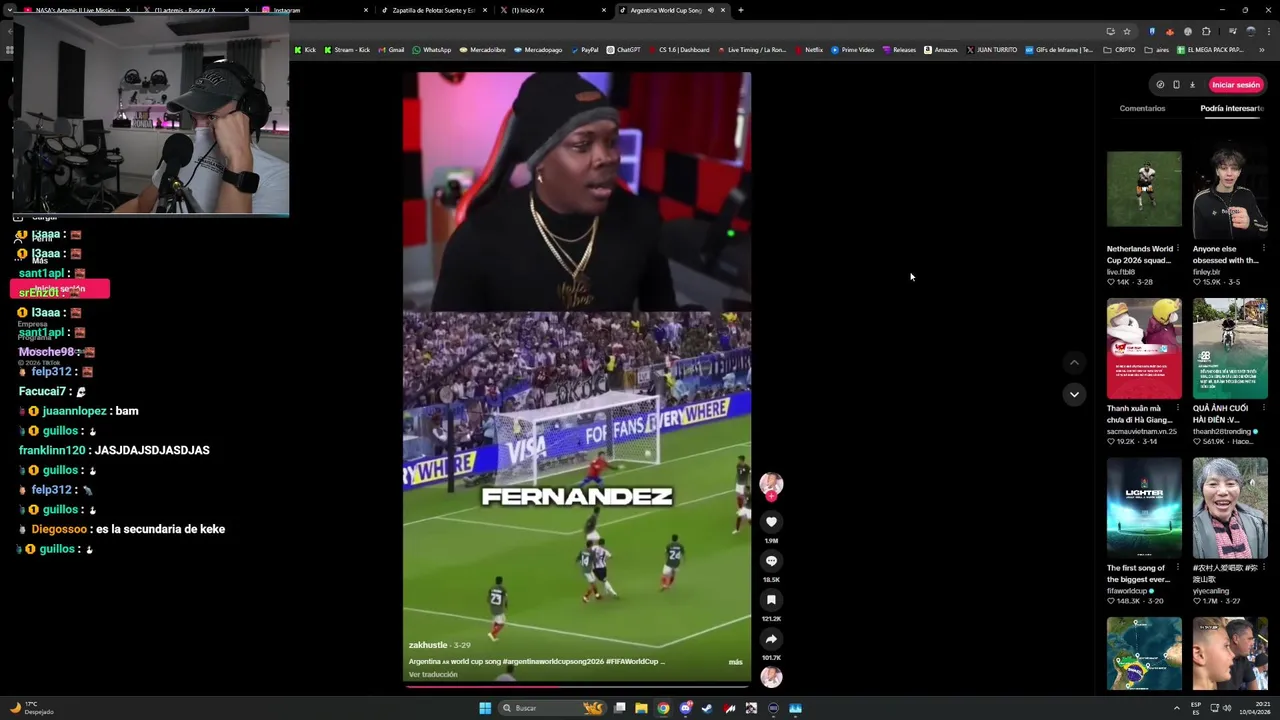This screenshot has width=1280, height=720.
Task: Open Discord from the taskbar
Action: [685, 708]
